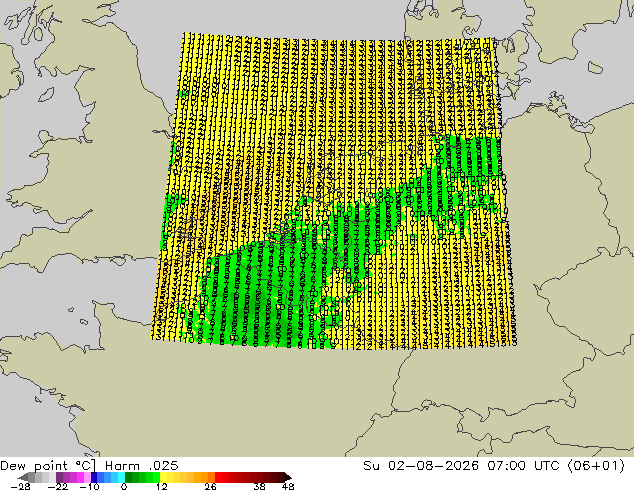
Task: Click the 'Dew point °C] Harm .025' title
Action: pos(89,466)
